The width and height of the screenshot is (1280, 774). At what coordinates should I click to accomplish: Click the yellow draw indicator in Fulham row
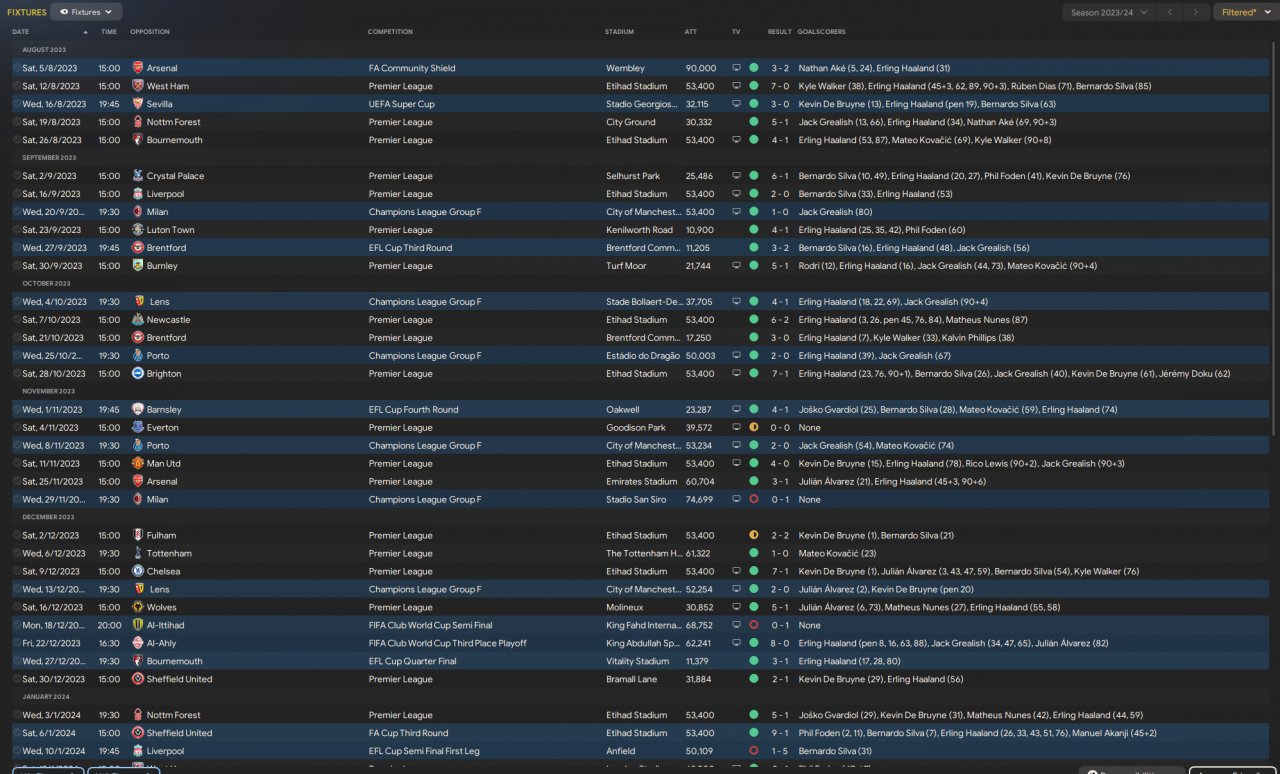point(753,536)
